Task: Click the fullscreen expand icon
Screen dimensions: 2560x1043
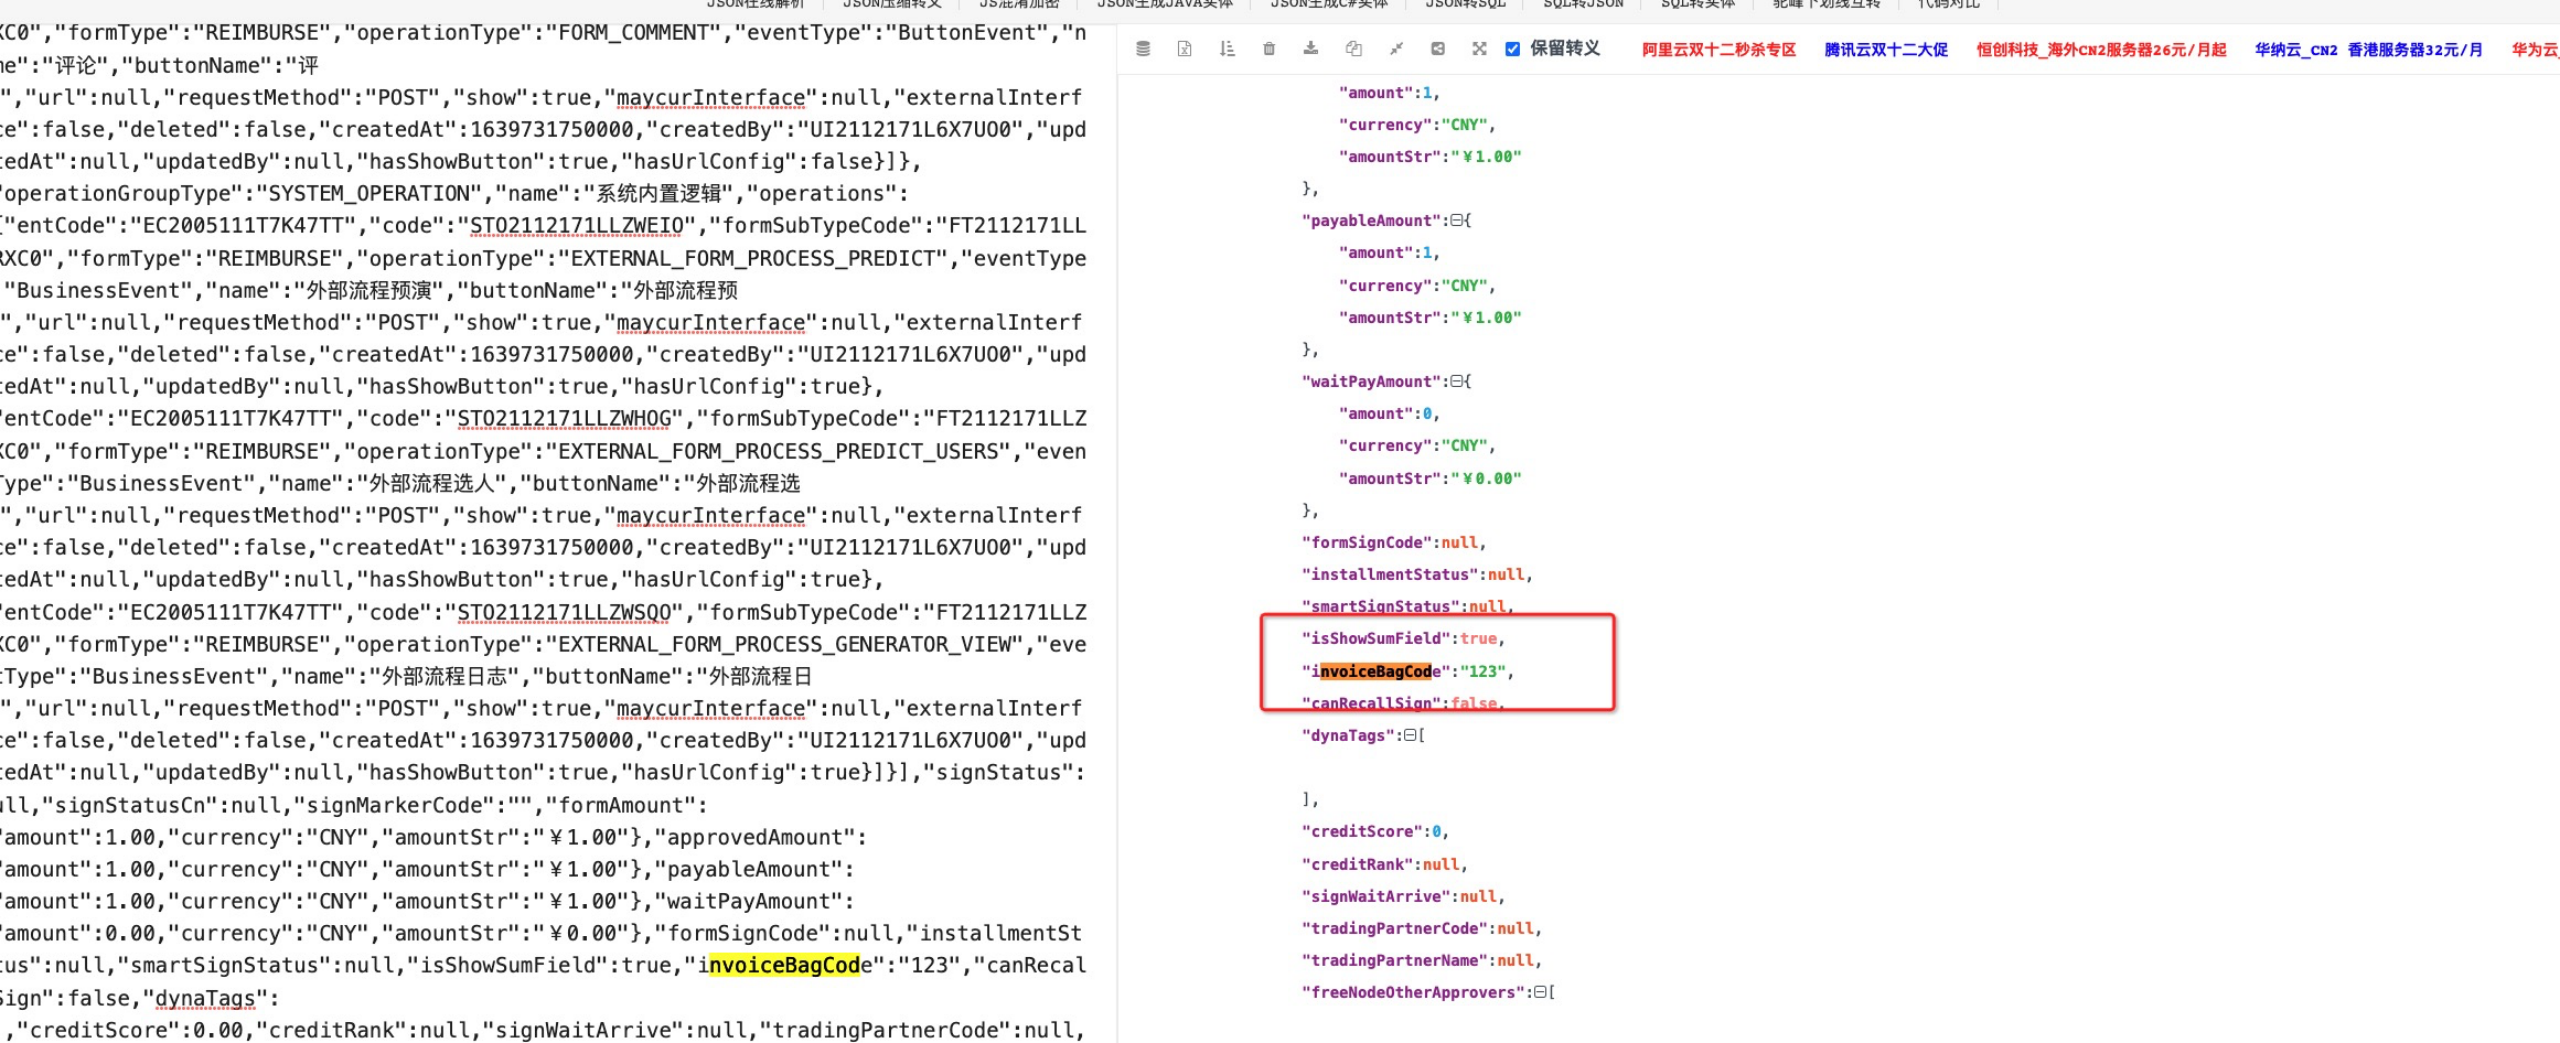Action: click(1480, 49)
